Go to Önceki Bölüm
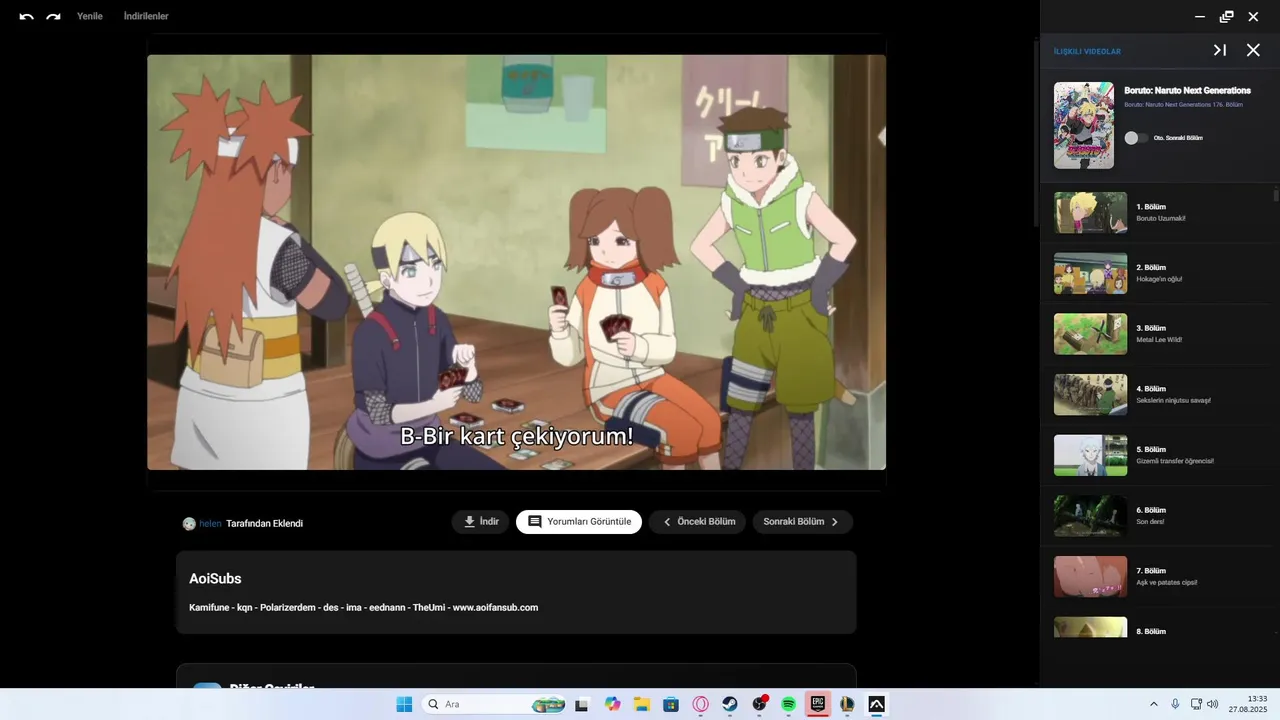This screenshot has height=720, width=1280. 697,521
